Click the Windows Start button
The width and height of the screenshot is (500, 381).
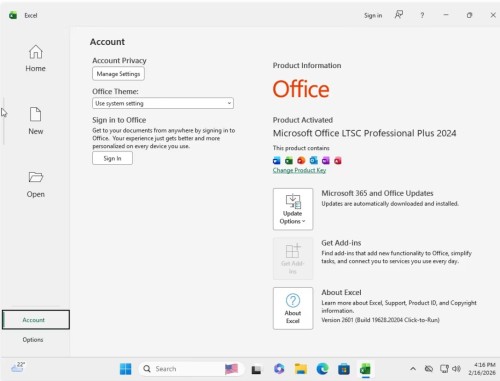click(x=126, y=369)
